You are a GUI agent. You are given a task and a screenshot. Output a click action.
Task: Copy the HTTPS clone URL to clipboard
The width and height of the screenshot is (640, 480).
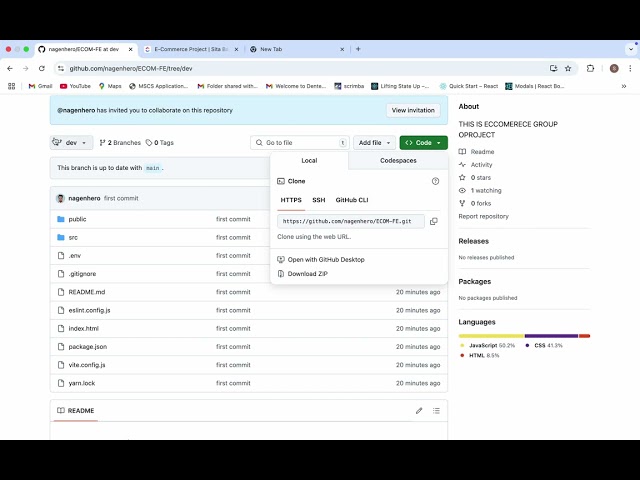point(433,221)
